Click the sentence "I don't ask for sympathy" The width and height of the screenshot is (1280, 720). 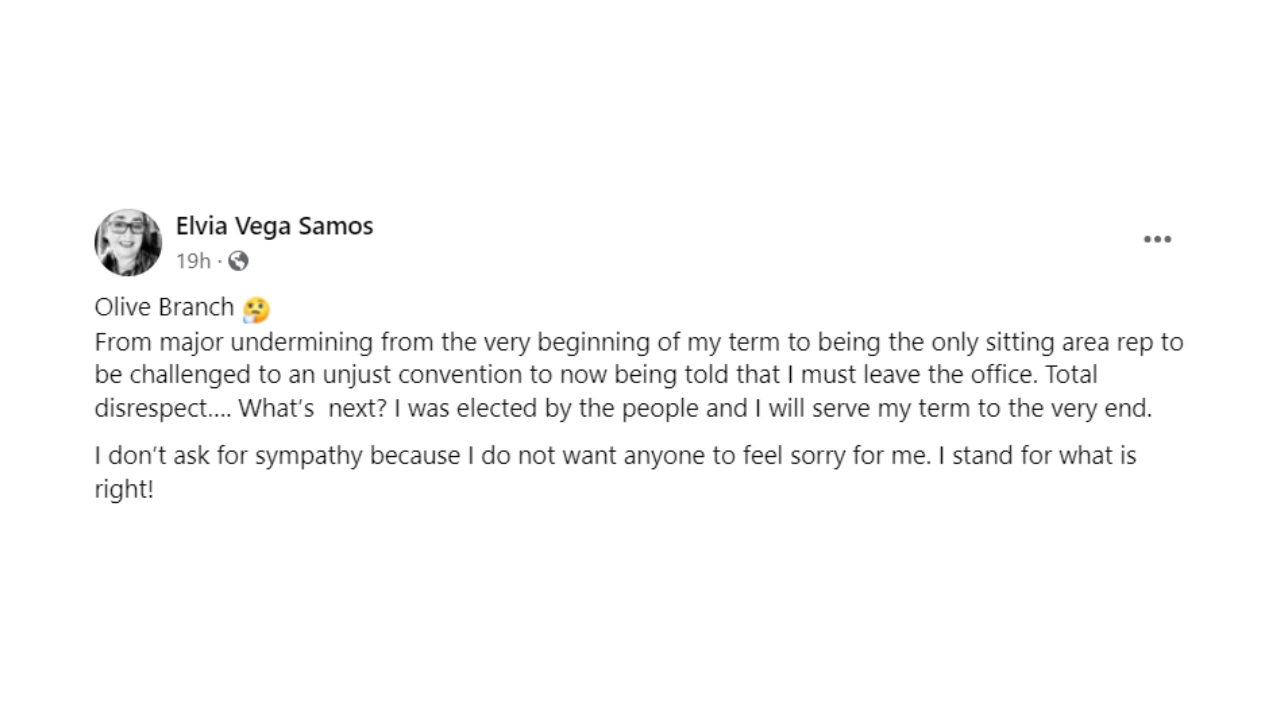click(x=229, y=457)
